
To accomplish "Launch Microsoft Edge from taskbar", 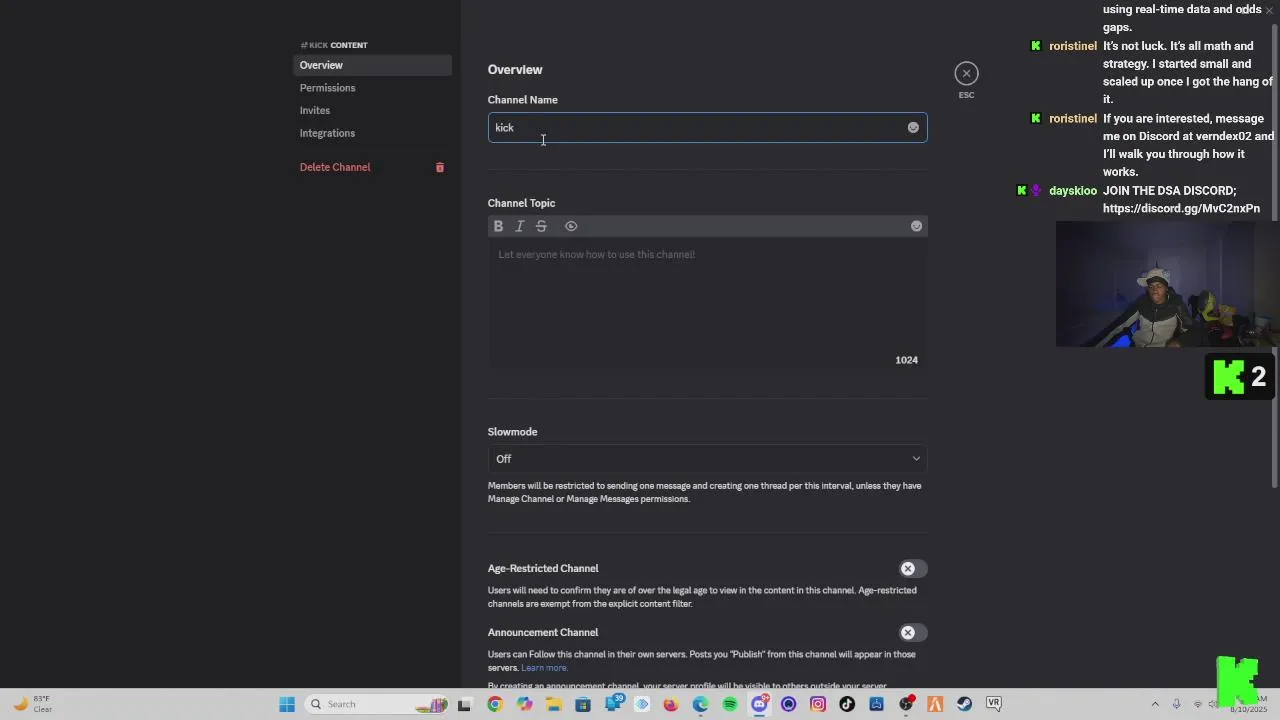I will coord(700,704).
